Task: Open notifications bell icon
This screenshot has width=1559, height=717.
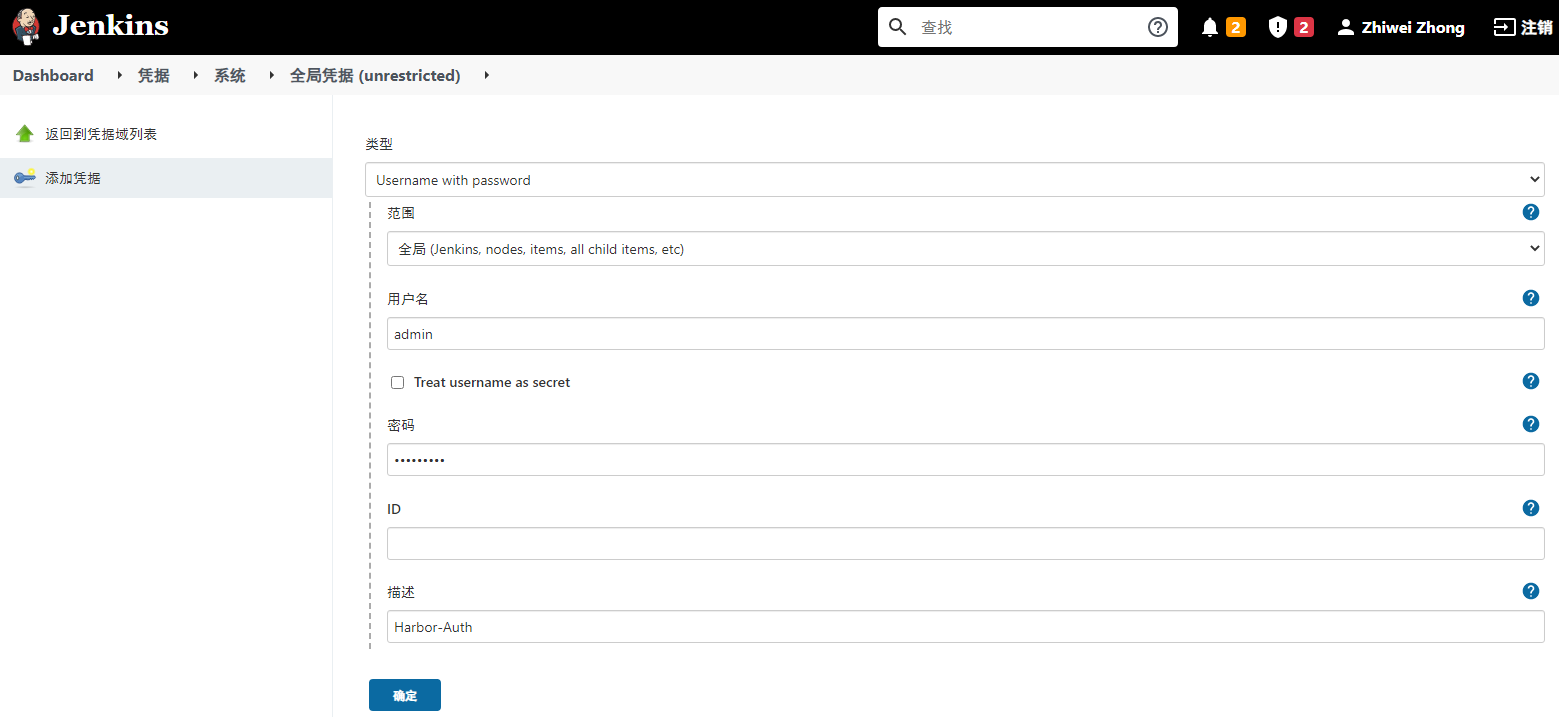Action: click(x=1210, y=27)
